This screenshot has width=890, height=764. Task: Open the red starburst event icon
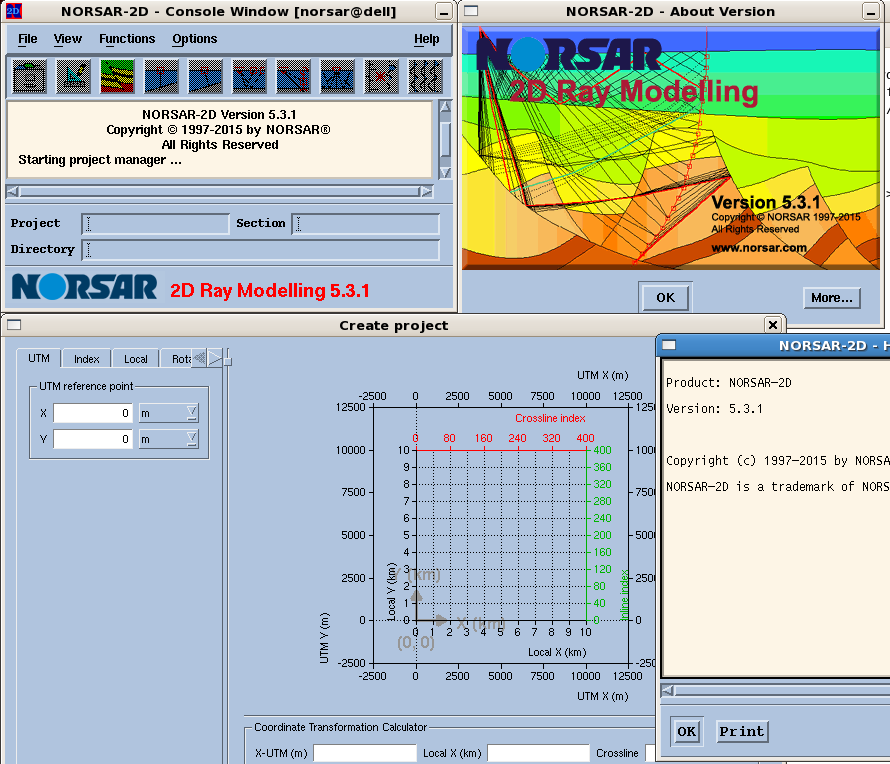(x=381, y=76)
